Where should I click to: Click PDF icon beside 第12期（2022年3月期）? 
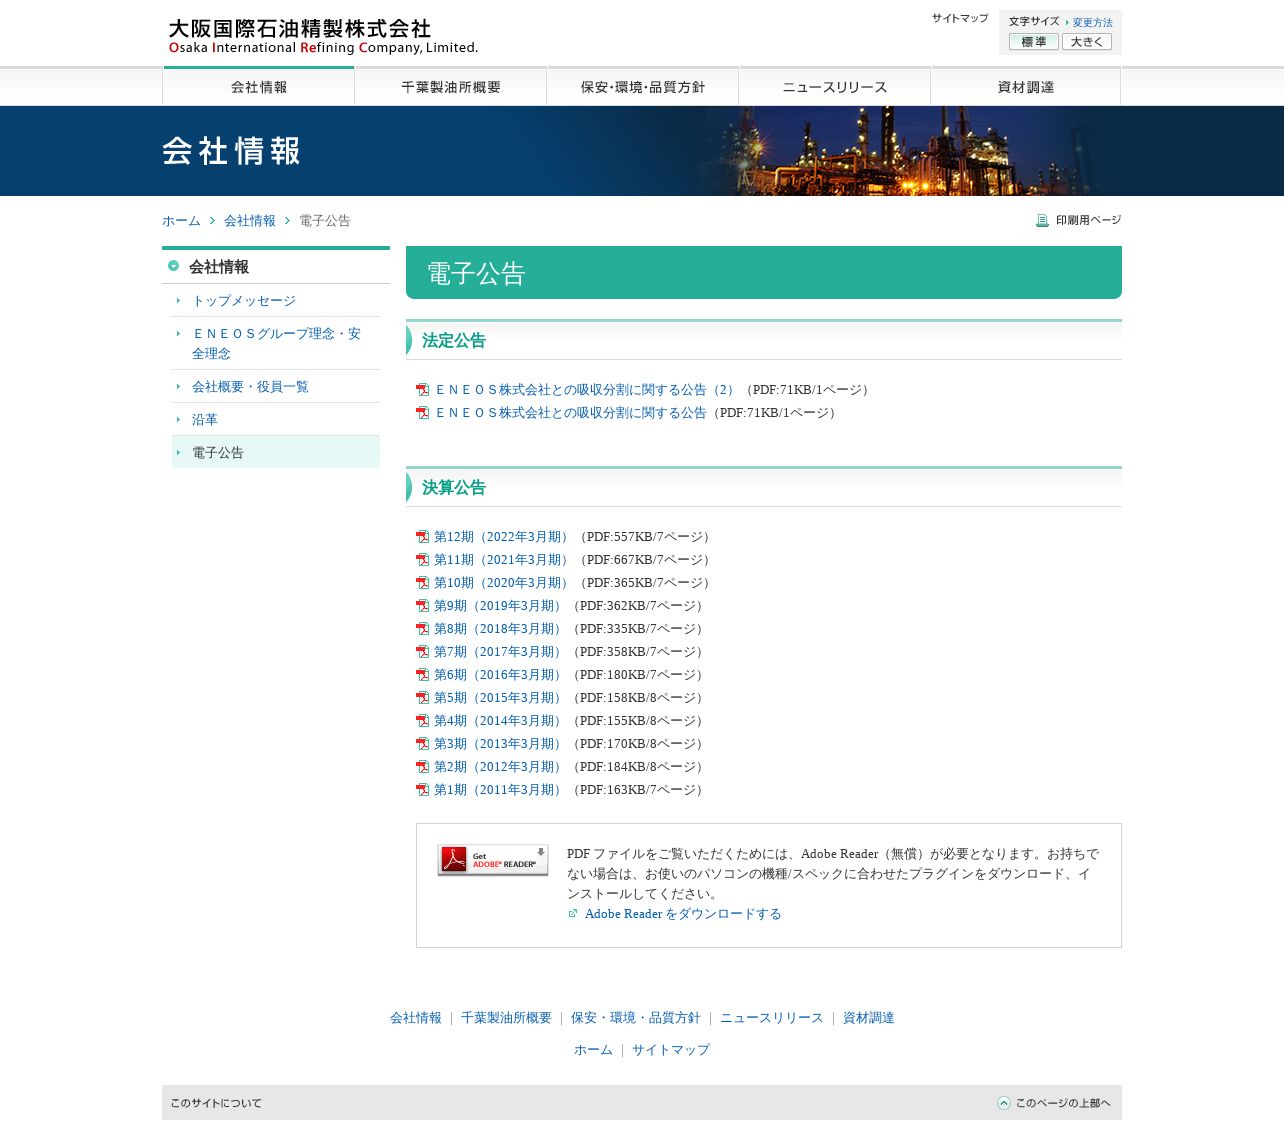coord(422,537)
